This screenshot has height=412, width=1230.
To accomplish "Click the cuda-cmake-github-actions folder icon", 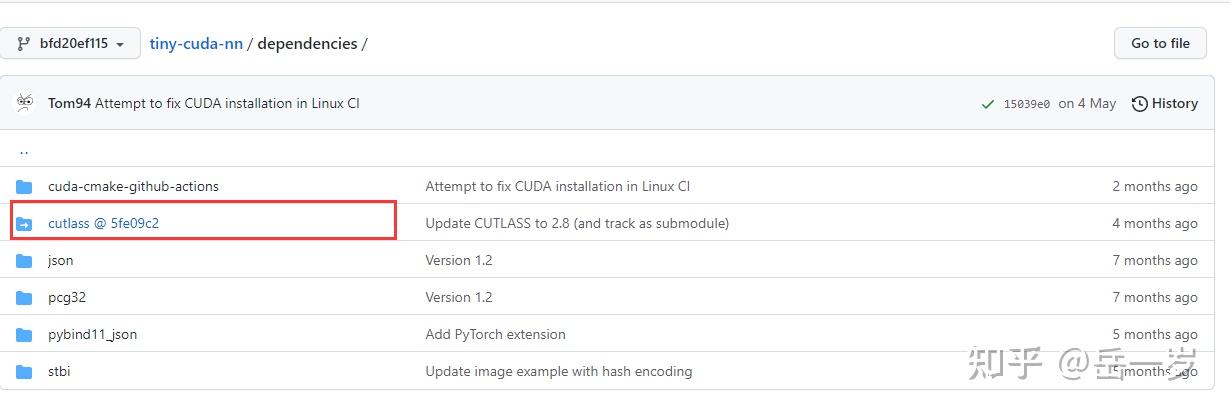I will [x=25, y=187].
